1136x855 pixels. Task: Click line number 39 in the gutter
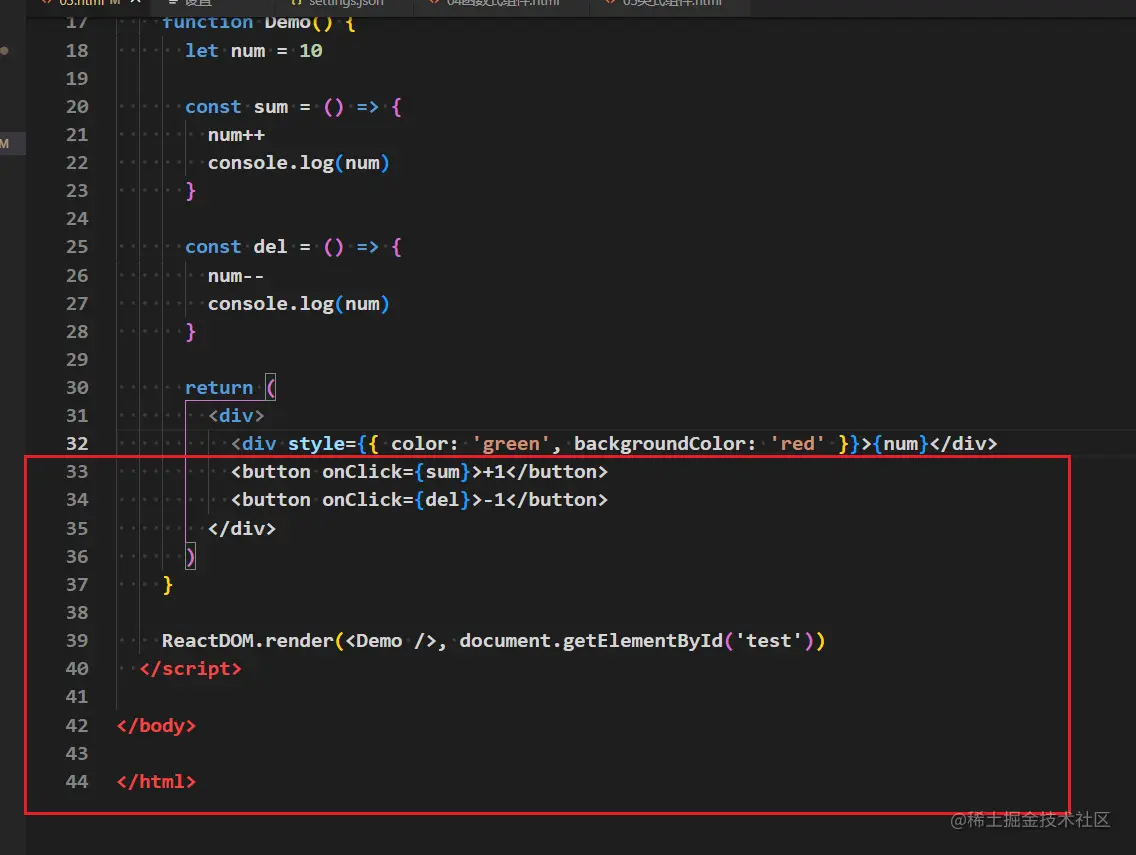(77, 641)
